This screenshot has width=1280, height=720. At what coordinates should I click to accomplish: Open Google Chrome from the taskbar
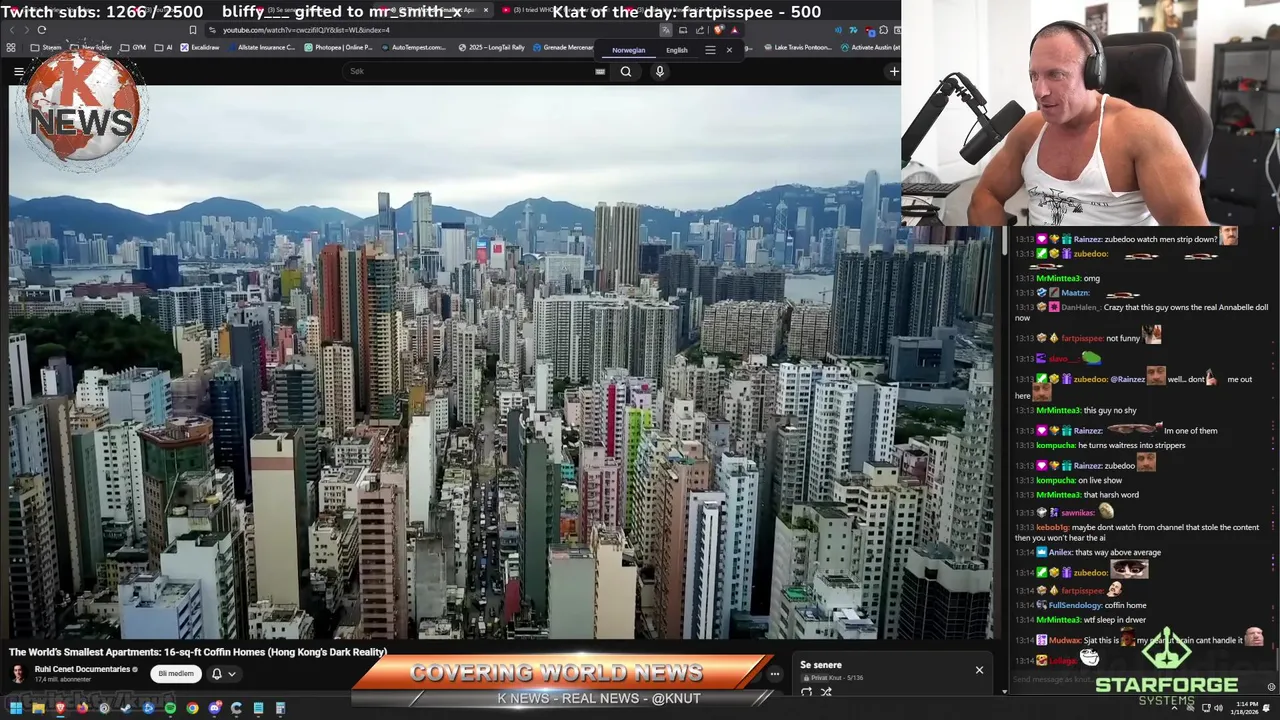192,709
